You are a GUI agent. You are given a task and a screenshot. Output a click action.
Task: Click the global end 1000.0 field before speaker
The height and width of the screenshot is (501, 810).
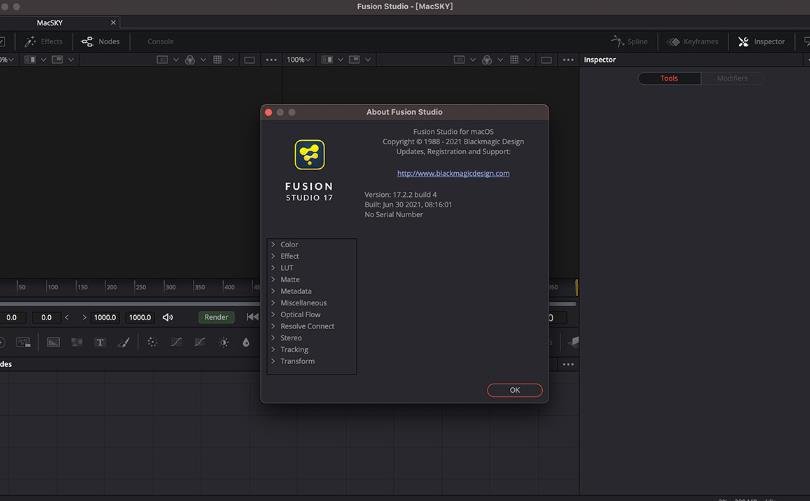(x=140, y=317)
